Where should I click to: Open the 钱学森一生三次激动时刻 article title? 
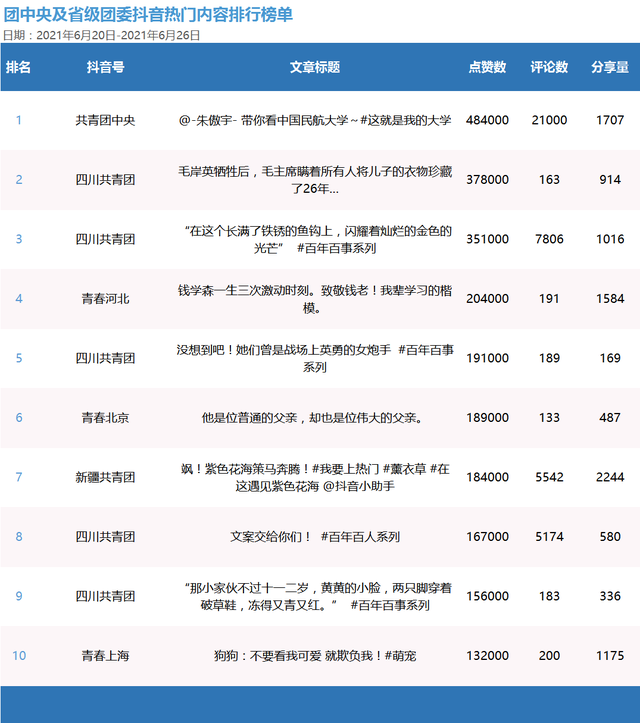pos(315,299)
